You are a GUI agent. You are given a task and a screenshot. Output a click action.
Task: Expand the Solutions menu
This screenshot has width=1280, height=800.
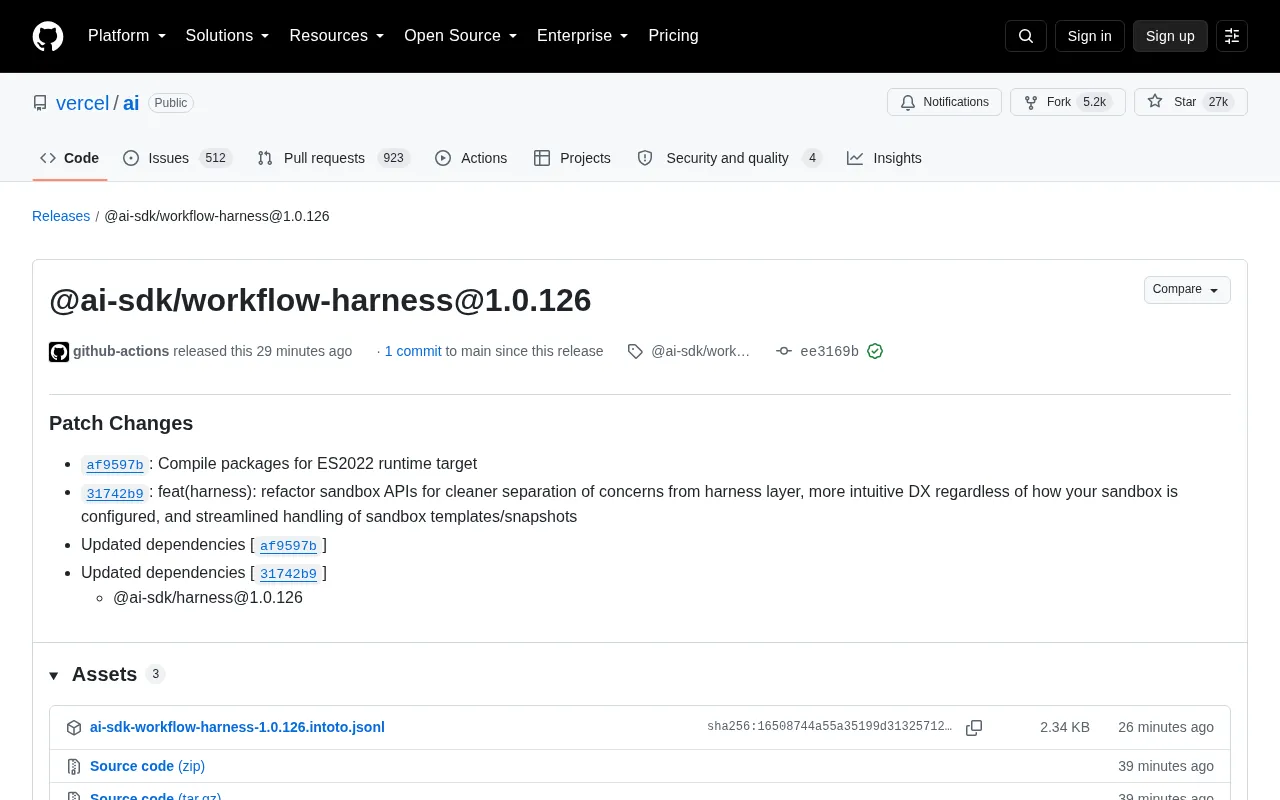(228, 36)
